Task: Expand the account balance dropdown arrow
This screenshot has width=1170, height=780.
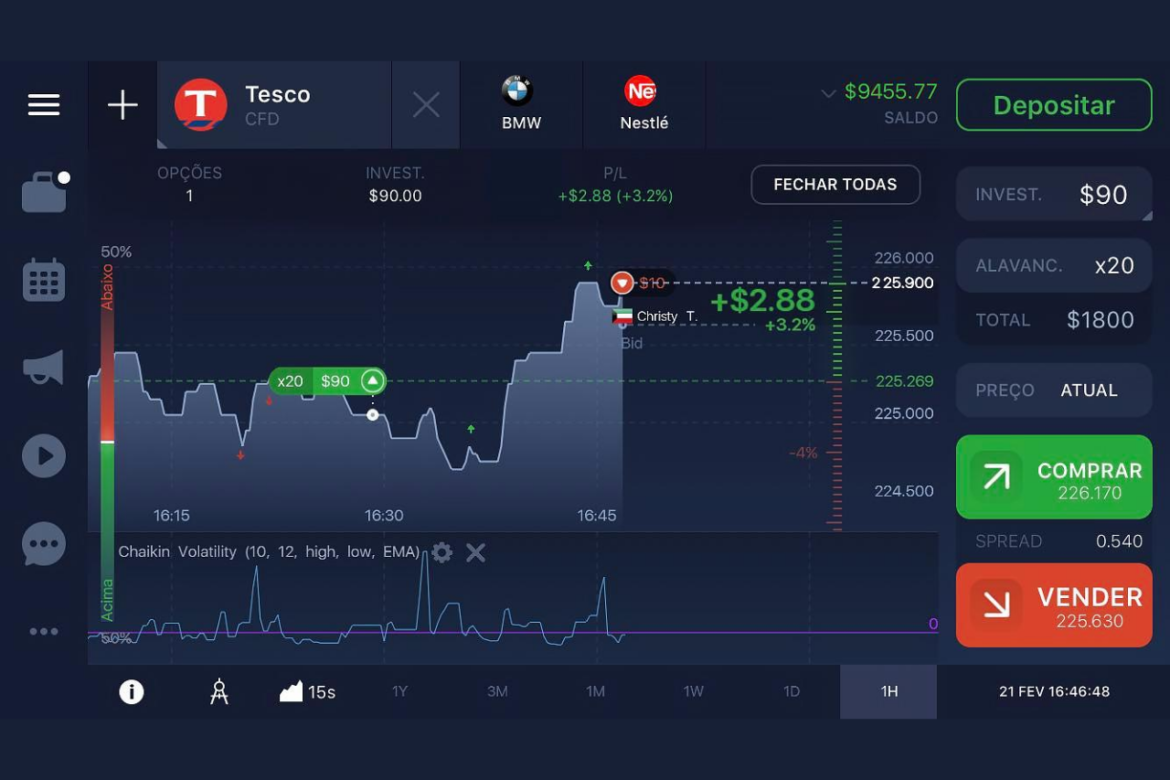Action: [x=828, y=93]
